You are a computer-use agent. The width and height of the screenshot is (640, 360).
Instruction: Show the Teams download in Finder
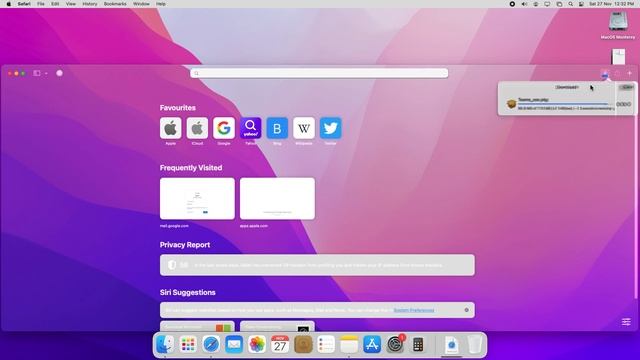click(x=628, y=104)
